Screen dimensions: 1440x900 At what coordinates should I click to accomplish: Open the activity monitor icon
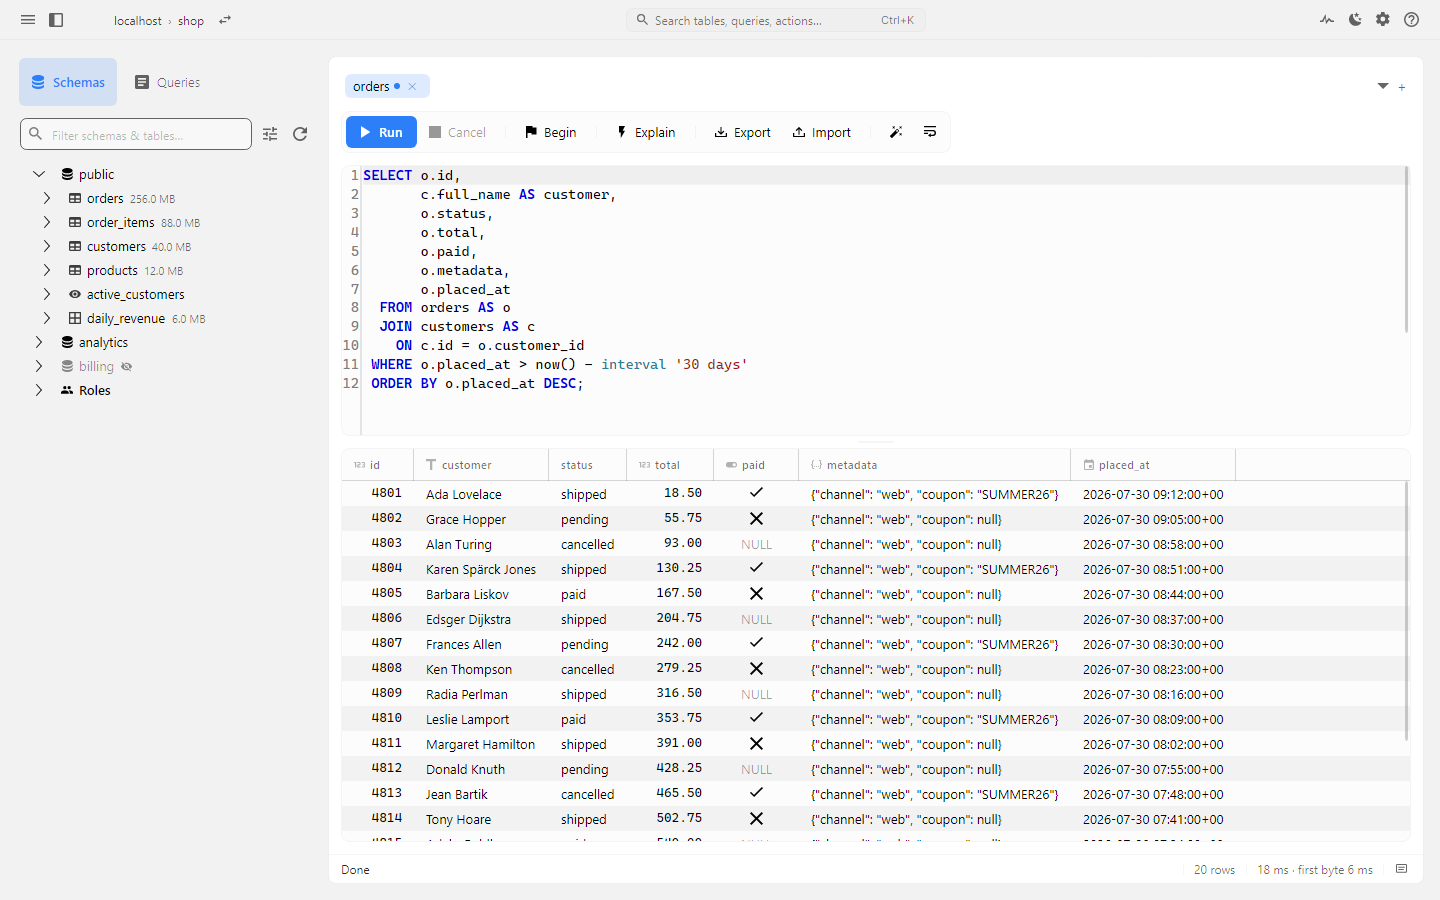[1327, 19]
